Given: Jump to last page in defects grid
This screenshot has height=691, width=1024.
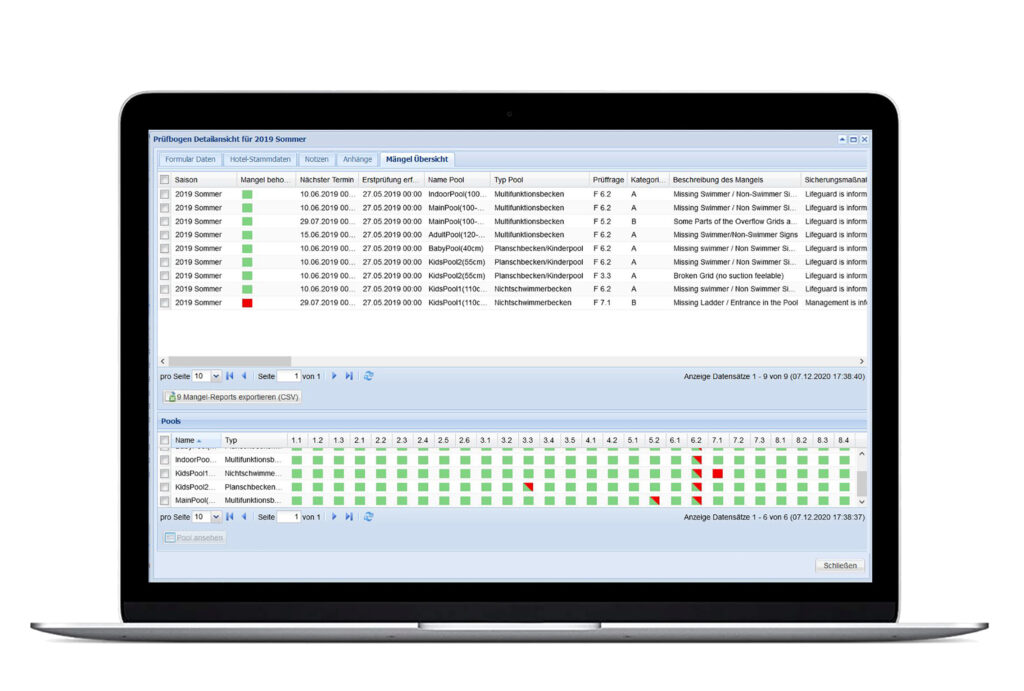Looking at the screenshot, I should click(349, 376).
